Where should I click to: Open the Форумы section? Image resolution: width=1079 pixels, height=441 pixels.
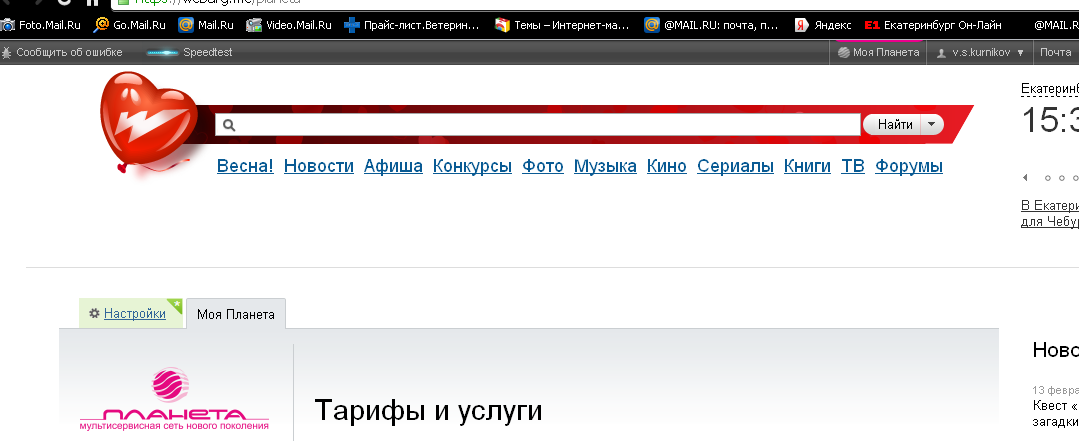(x=908, y=166)
